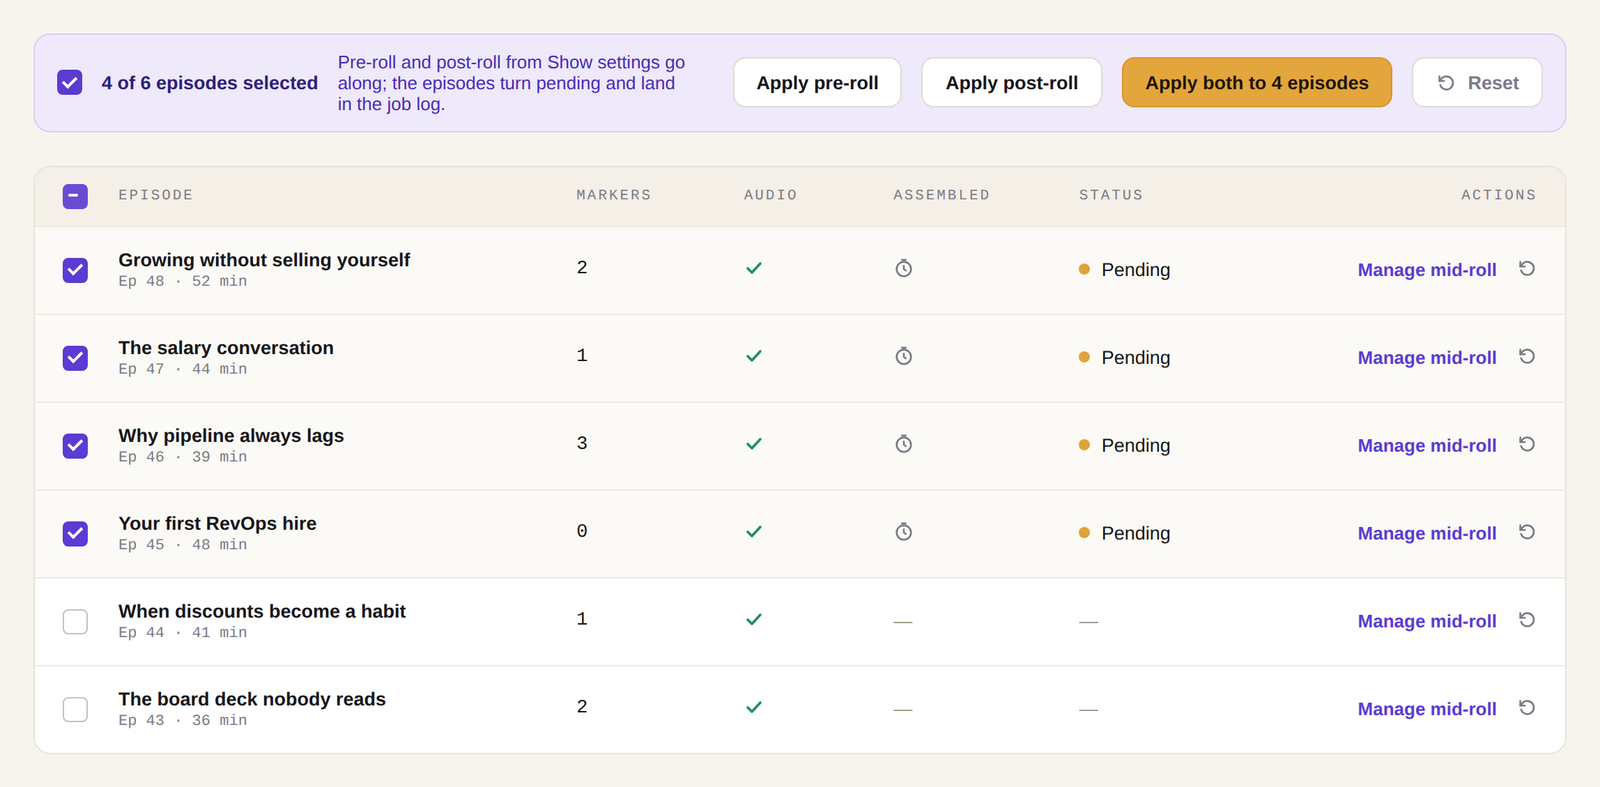Click title The board deck nobody reads
The image size is (1600, 787).
pos(252,700)
